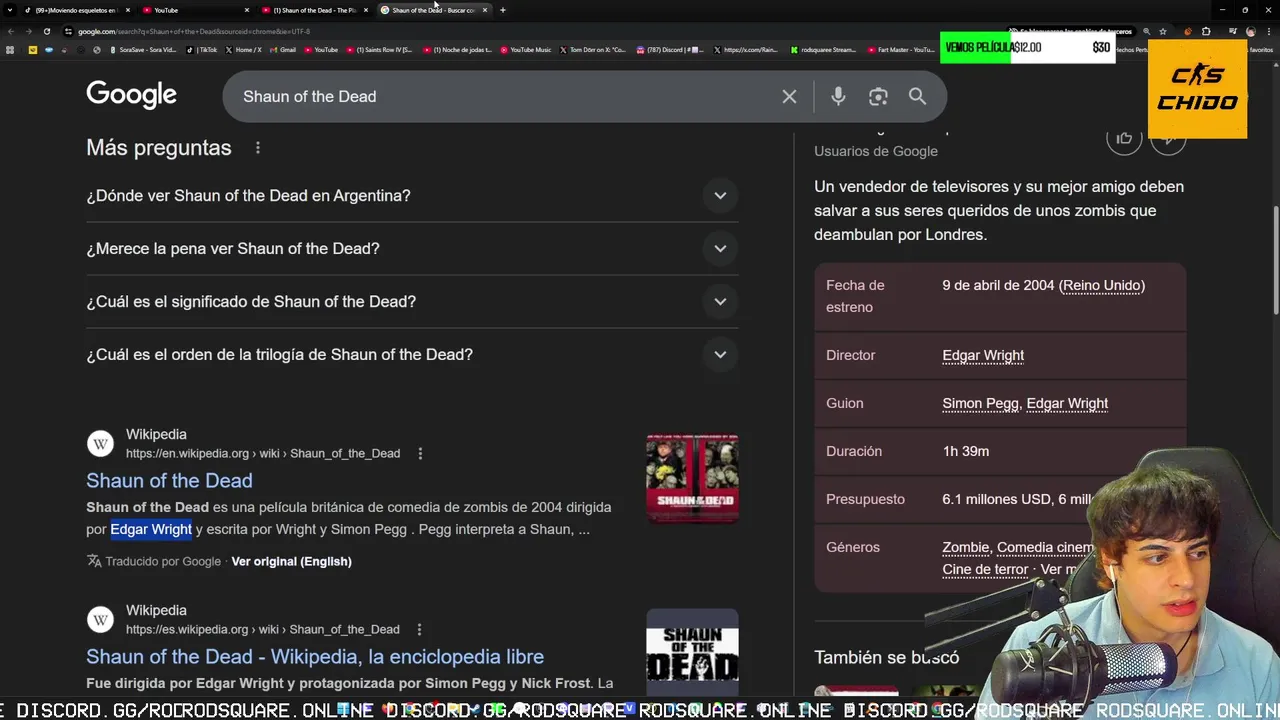This screenshot has height=720, width=1280.
Task: Click the Duración value 1h 39m
Action: pyautogui.click(x=965, y=451)
